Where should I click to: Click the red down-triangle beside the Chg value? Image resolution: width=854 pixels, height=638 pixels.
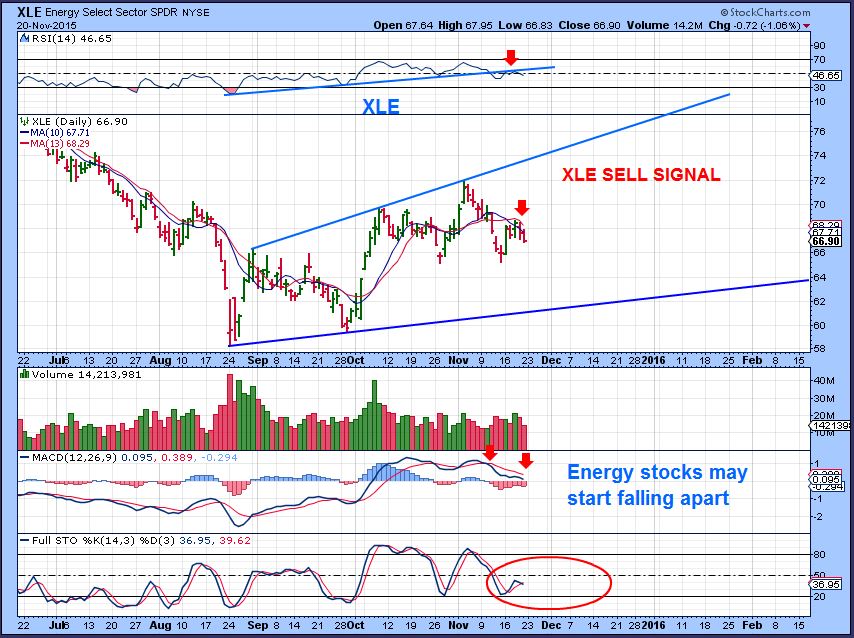(806, 26)
